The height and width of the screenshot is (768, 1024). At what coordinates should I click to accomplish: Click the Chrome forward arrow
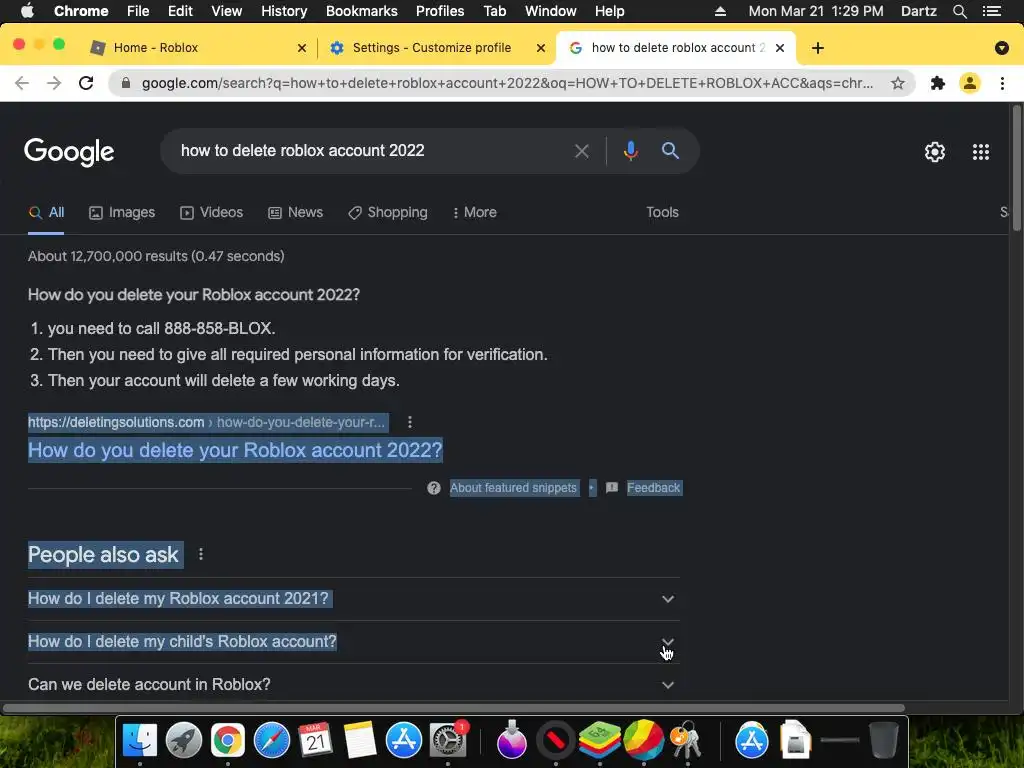pos(54,83)
